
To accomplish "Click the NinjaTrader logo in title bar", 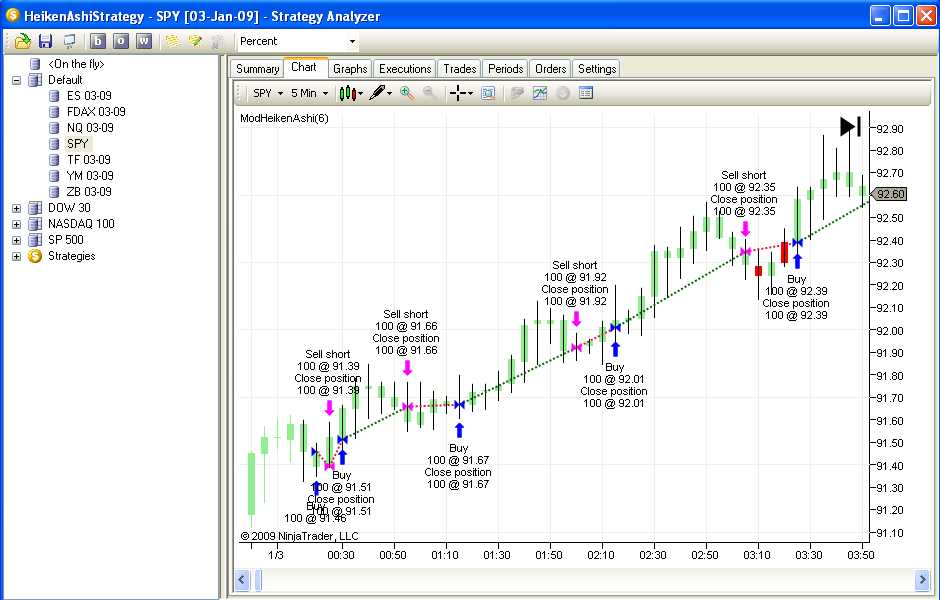I will (x=12, y=15).
